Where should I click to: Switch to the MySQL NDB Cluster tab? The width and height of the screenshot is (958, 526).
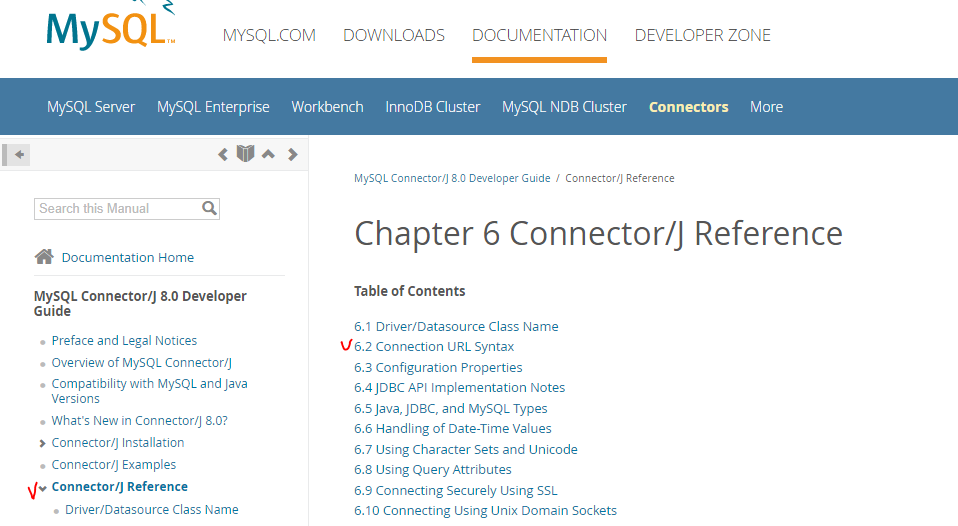(565, 107)
